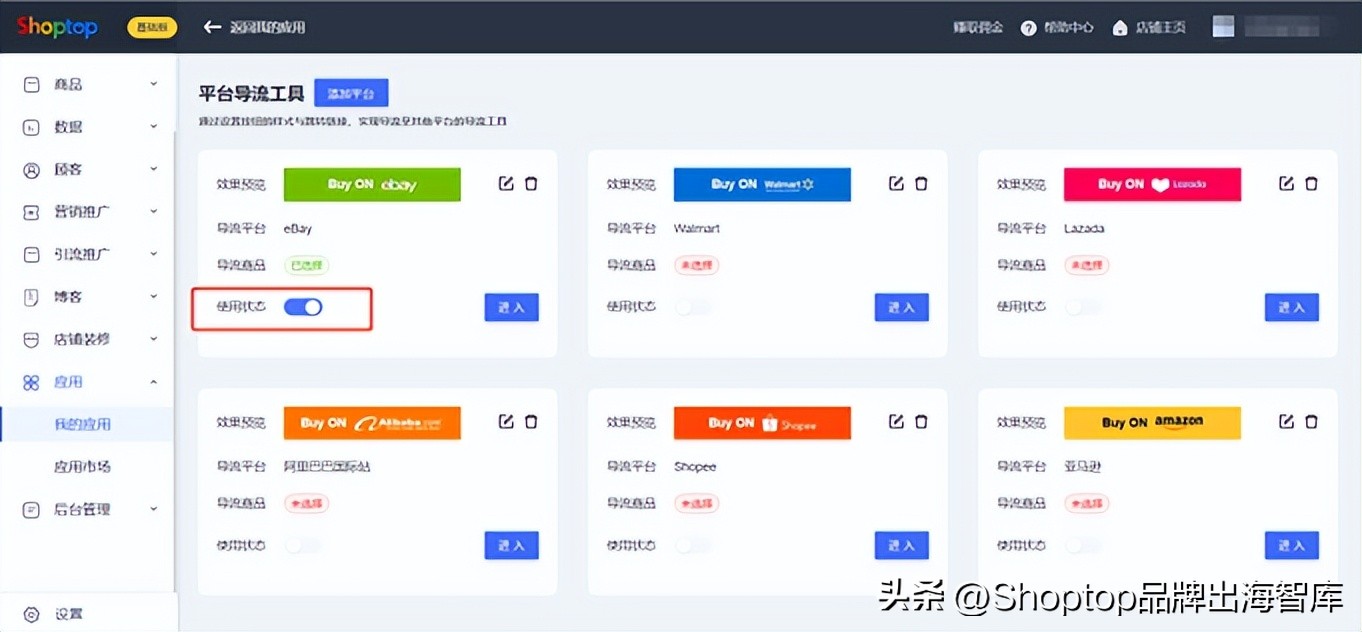1362x632 pixels.
Task: Click the home icon for 店铺主页
Action: coord(1119,27)
